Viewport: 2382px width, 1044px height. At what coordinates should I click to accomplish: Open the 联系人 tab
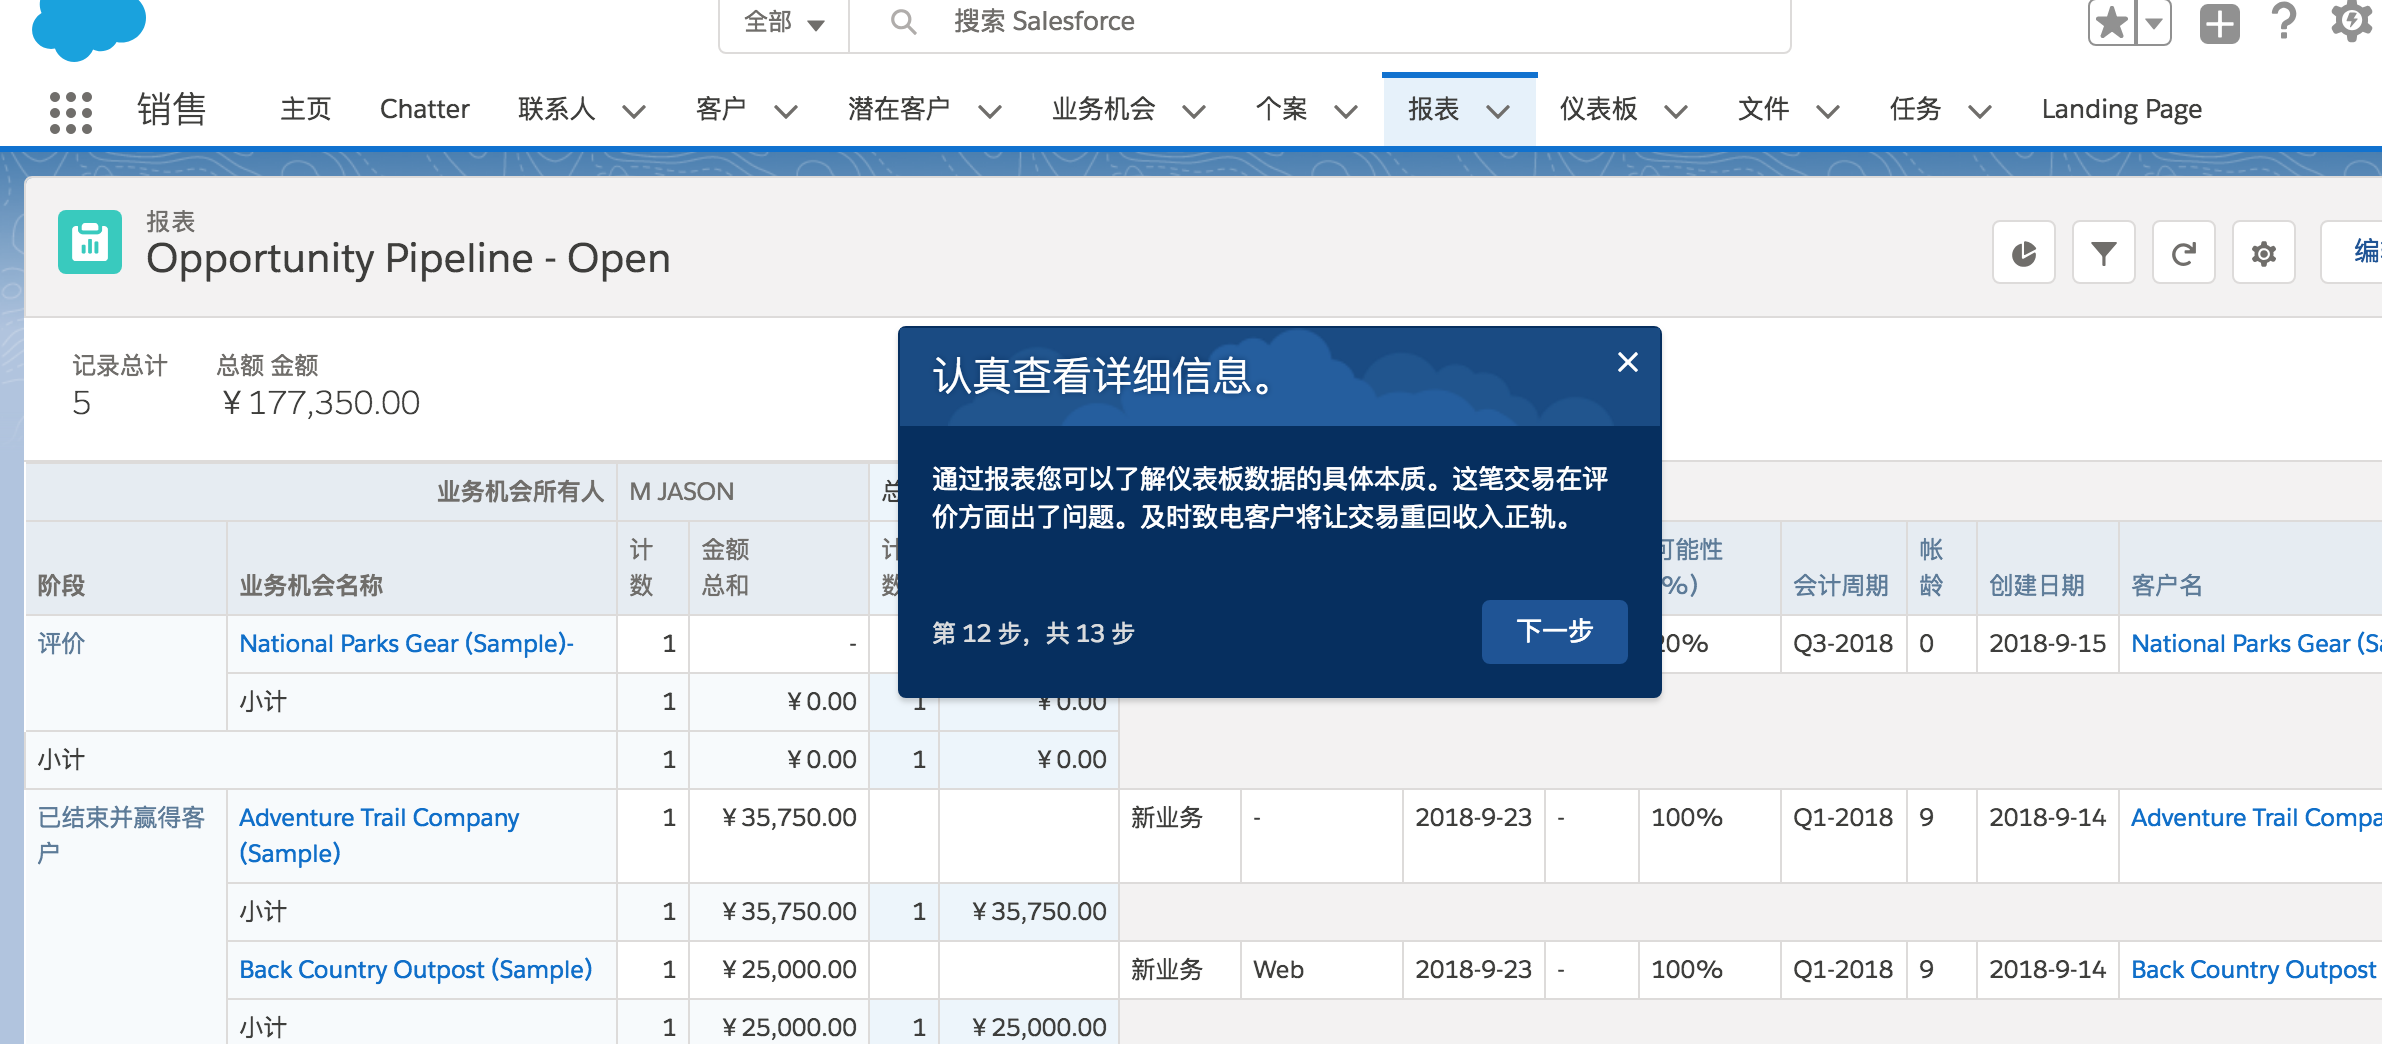tap(556, 109)
